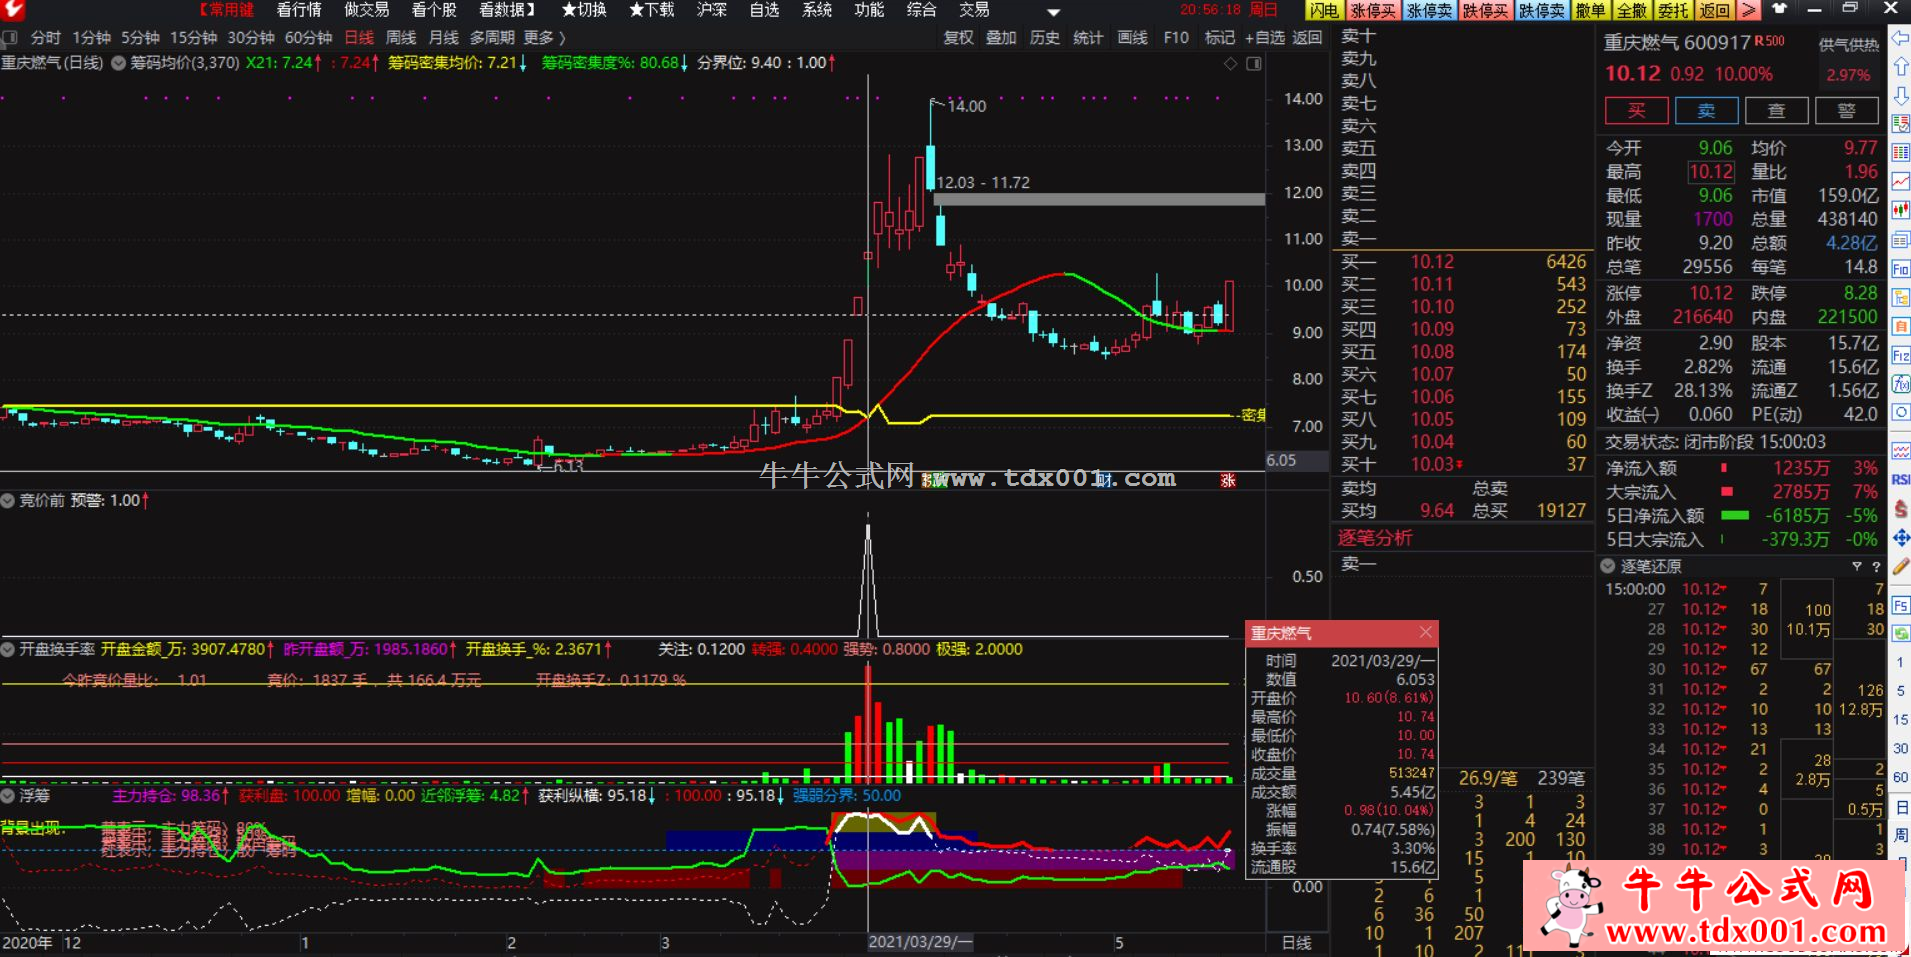Toggle the 逐笔还原 panel circle button
The width and height of the screenshot is (1911, 957).
tap(1608, 566)
